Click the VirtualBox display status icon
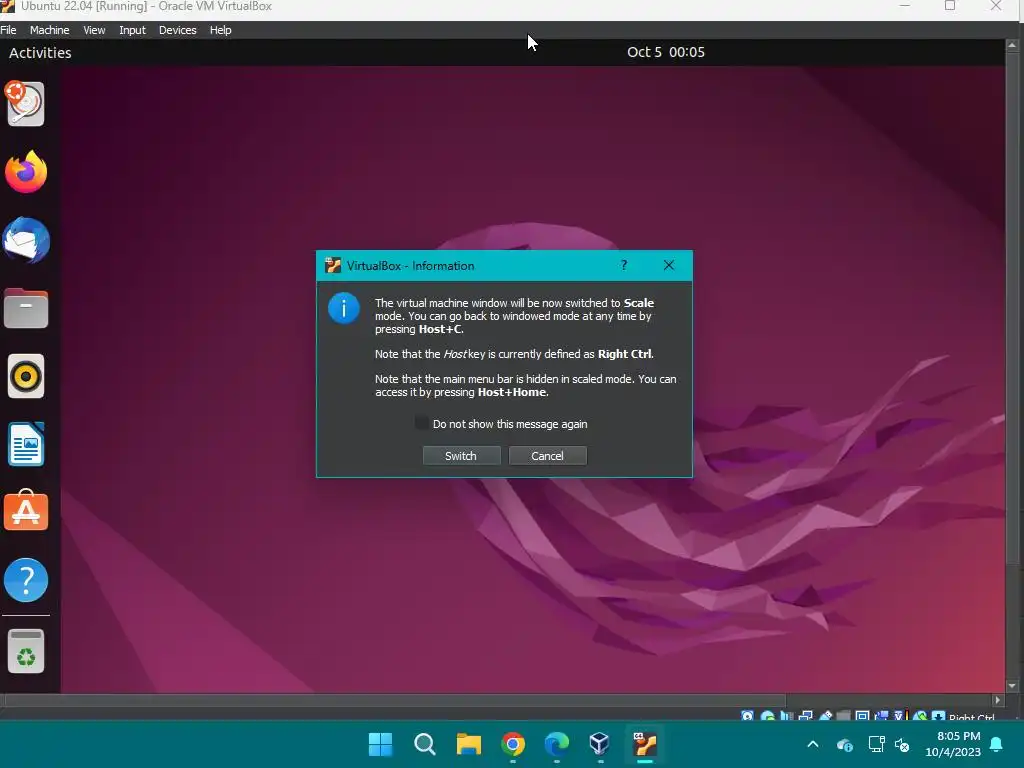The height and width of the screenshot is (768, 1024). pos(862,716)
